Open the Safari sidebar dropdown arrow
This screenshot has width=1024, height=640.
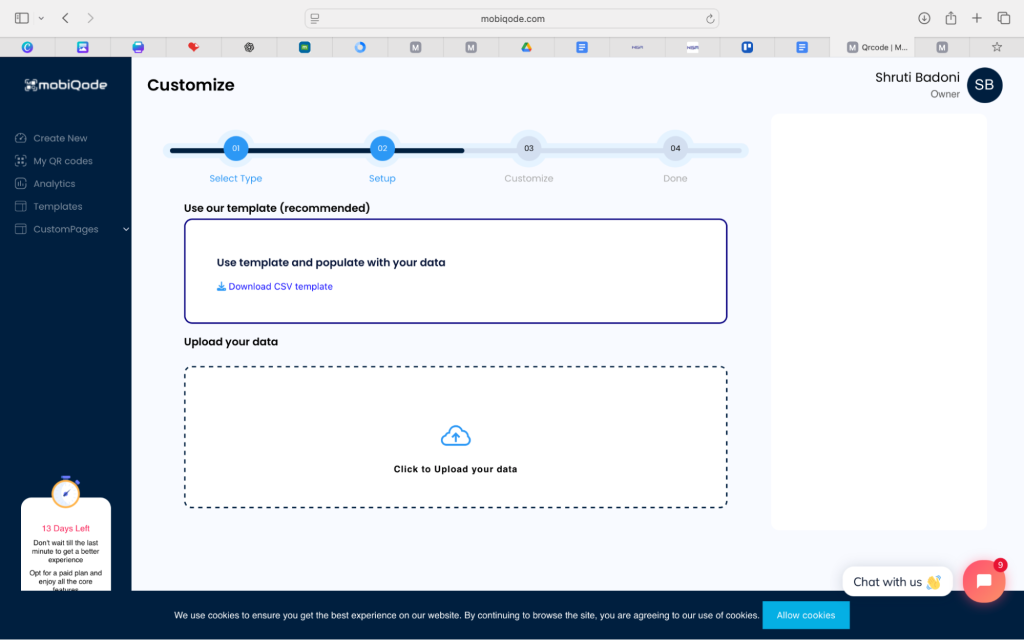coord(41,18)
